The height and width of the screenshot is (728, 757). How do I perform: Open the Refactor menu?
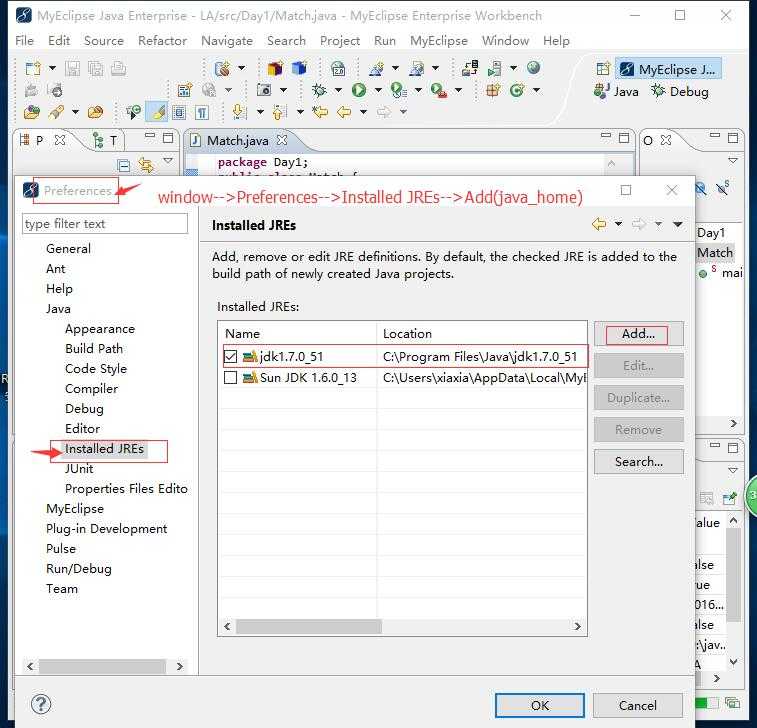162,41
